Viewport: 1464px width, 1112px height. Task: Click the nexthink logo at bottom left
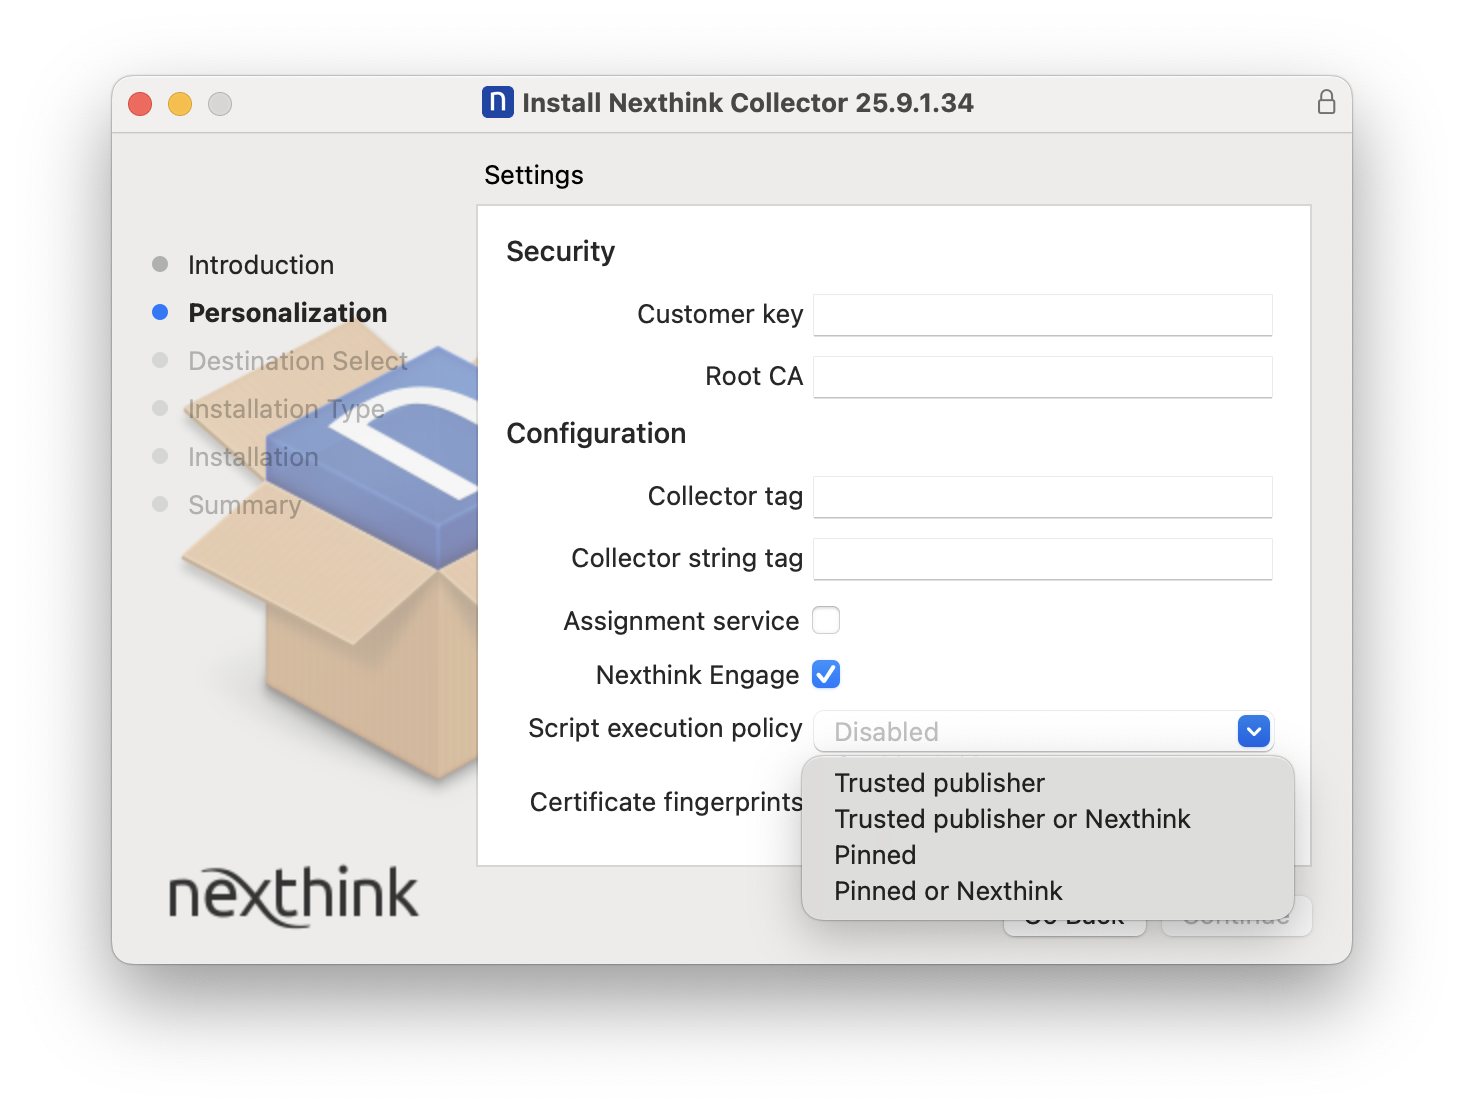pos(293,895)
